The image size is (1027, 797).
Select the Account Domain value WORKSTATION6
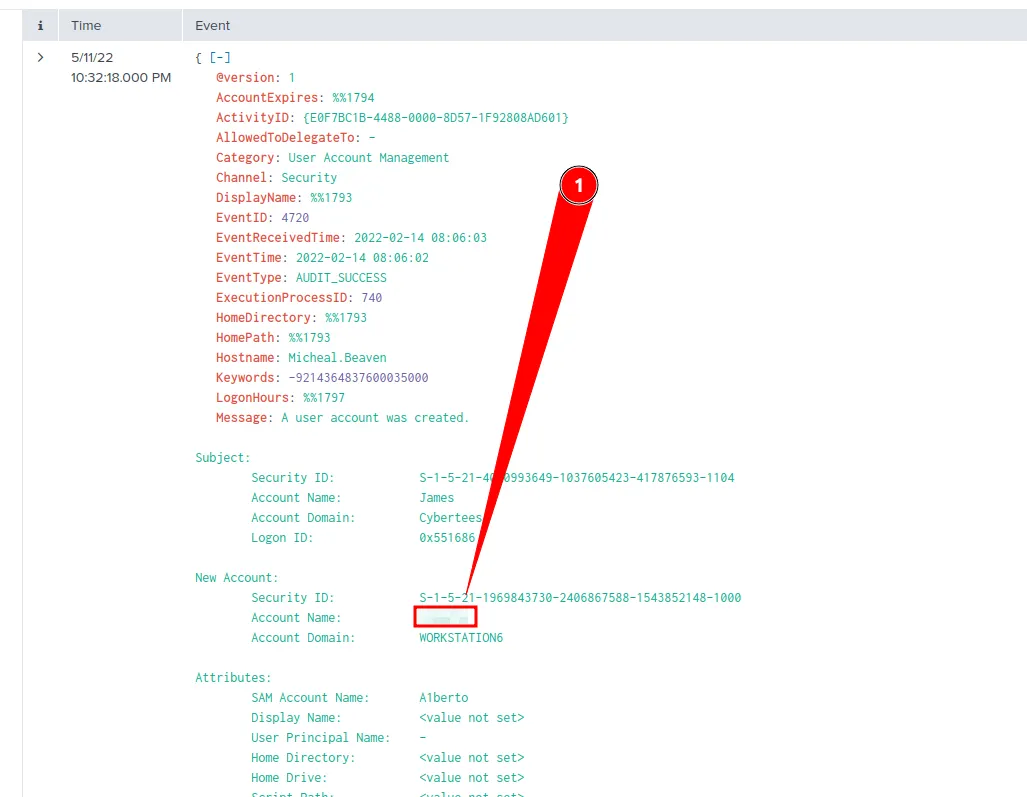point(461,637)
